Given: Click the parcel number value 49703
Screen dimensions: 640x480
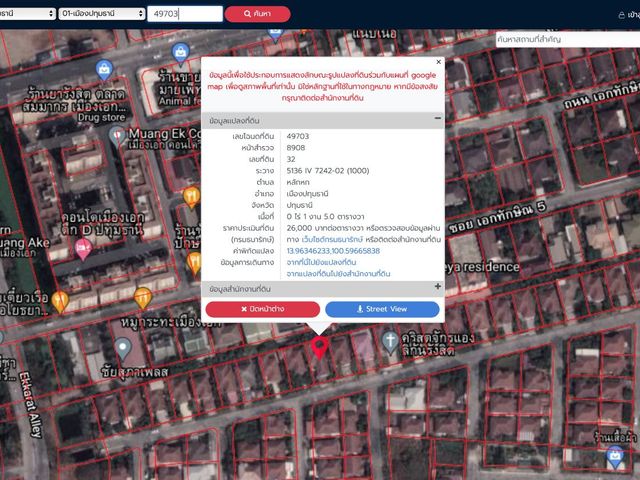Looking at the screenshot, I should [298, 136].
